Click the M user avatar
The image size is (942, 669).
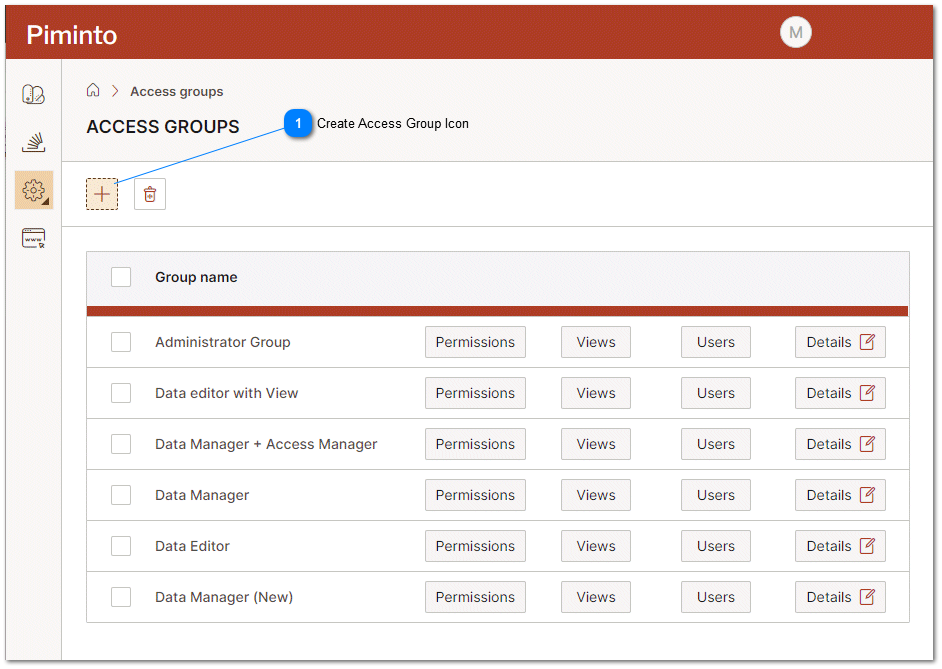click(x=795, y=32)
